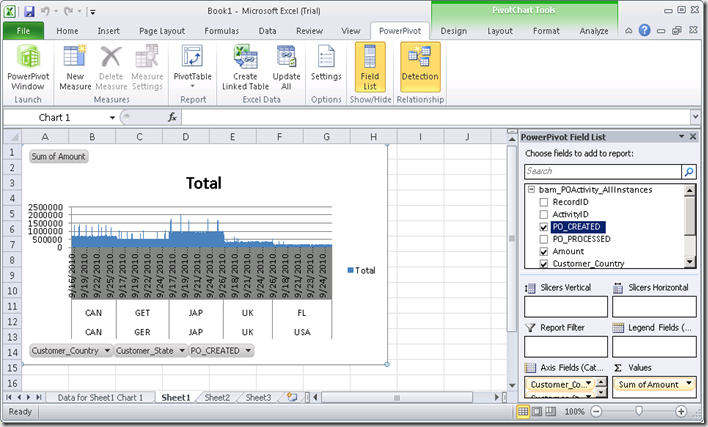Click the insert function fx icon
The width and height of the screenshot is (708, 427).
(x=172, y=117)
